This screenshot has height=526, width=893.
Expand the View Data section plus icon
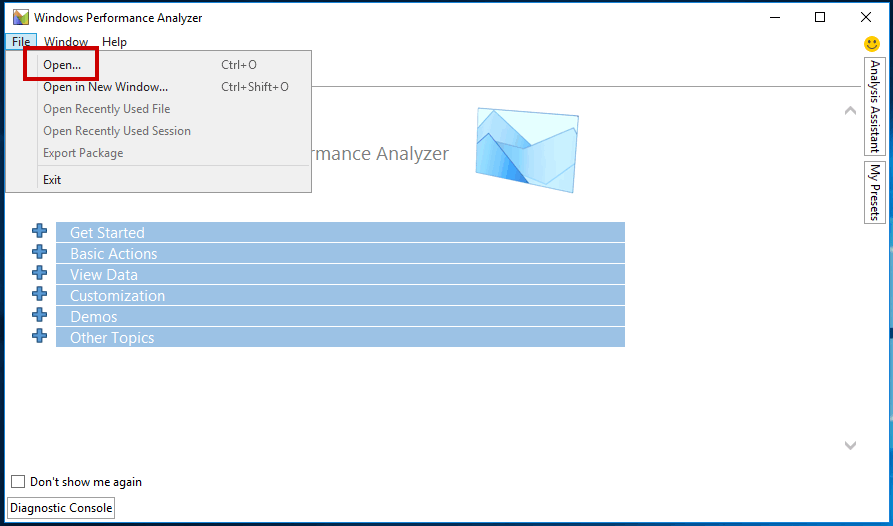tap(39, 273)
